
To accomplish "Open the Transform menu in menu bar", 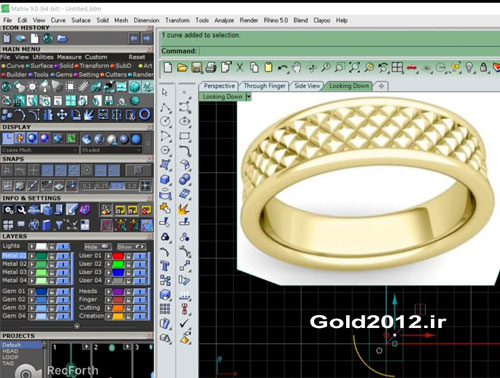I will (177, 20).
